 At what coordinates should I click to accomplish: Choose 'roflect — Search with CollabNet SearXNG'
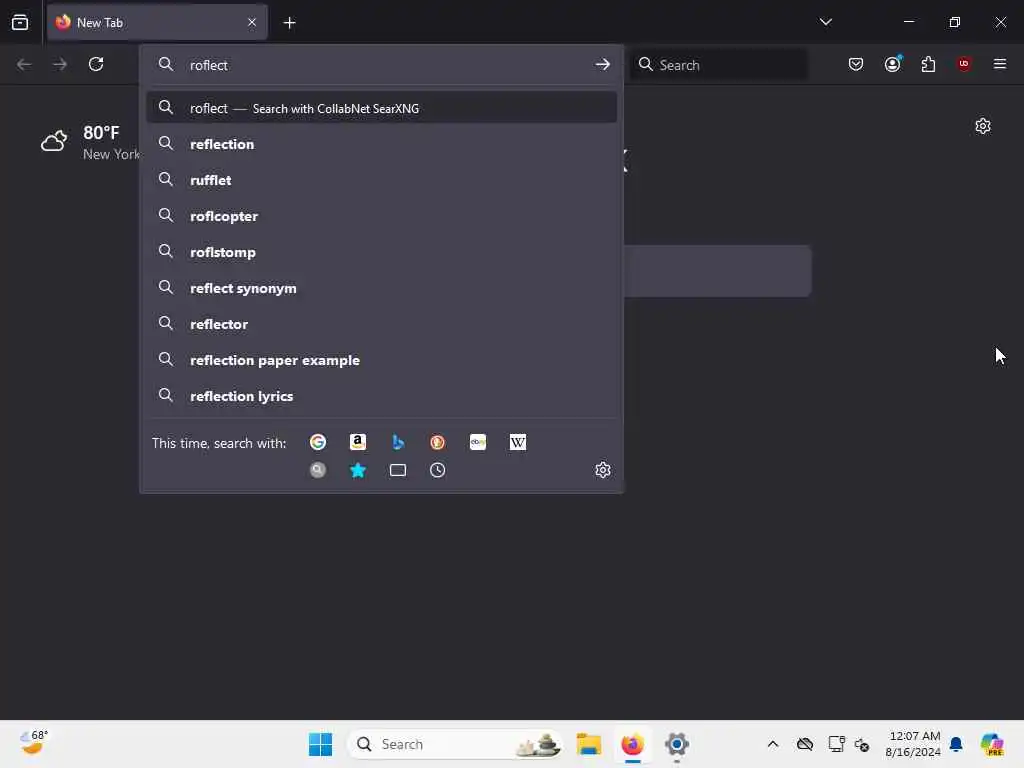[381, 108]
